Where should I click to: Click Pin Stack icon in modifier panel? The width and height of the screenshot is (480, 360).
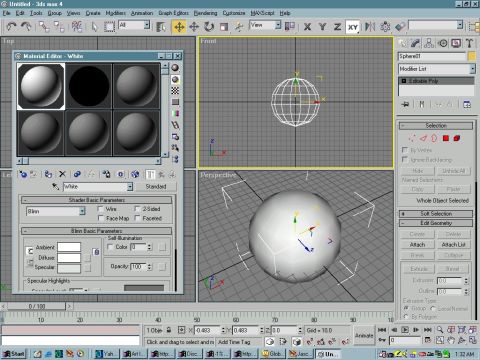(x=405, y=104)
